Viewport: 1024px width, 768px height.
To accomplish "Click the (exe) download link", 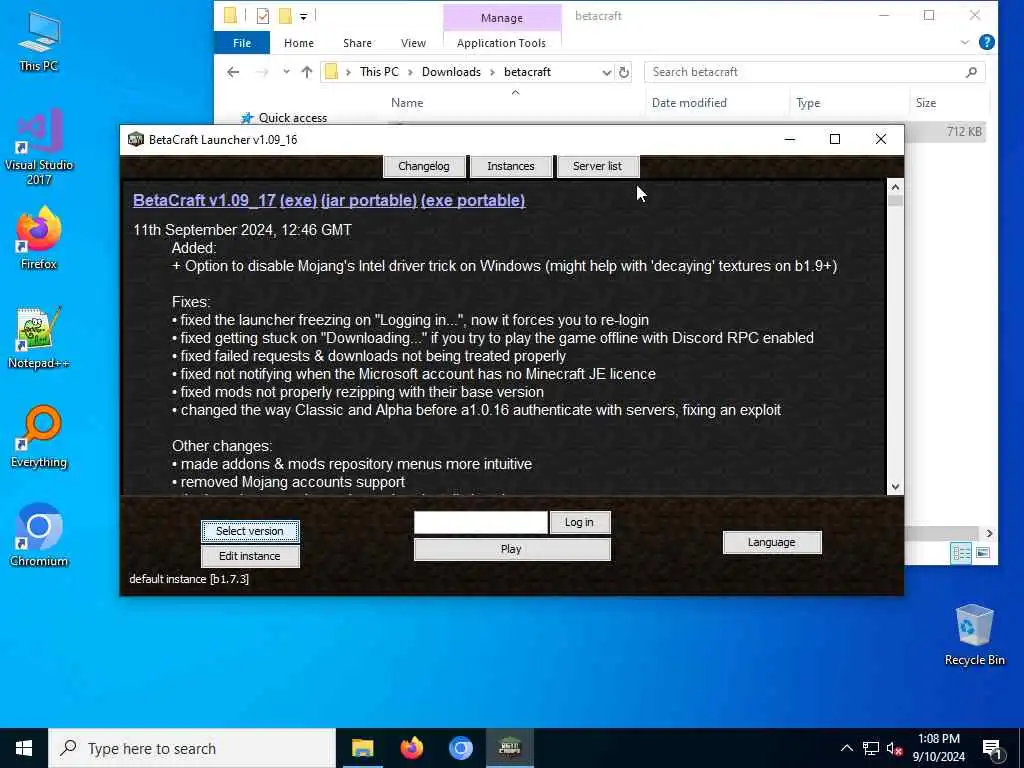I will (x=298, y=200).
